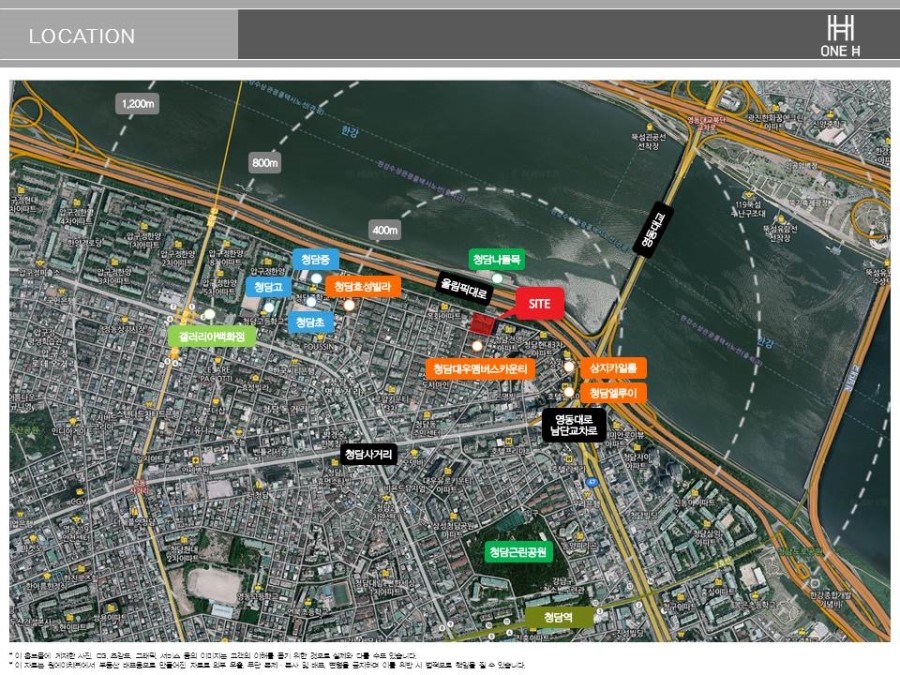Viewport: 900px width, 675px height.
Task: Click the 영동대교 bridge label
Action: [x=653, y=230]
